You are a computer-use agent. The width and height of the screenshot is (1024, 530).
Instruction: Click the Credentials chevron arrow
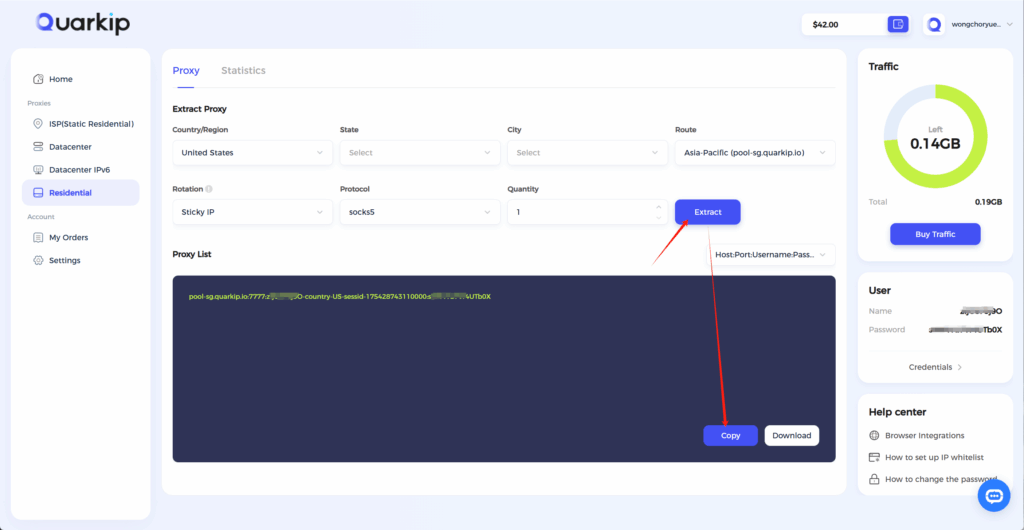(x=959, y=367)
